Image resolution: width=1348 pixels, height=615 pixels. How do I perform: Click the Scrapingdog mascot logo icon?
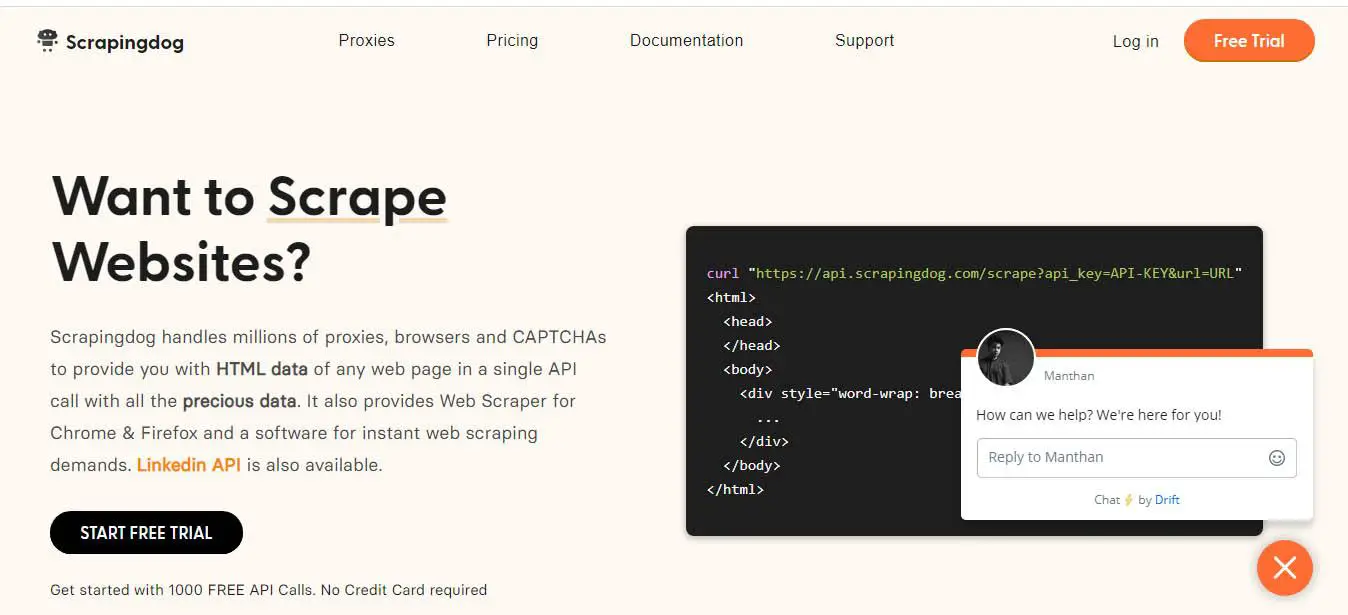tap(47, 41)
